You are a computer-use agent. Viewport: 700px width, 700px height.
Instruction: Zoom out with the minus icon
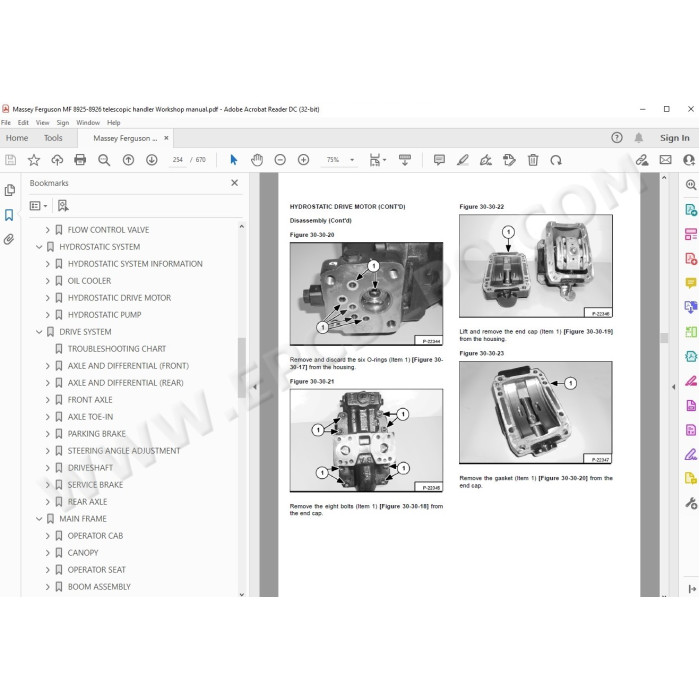(x=280, y=160)
